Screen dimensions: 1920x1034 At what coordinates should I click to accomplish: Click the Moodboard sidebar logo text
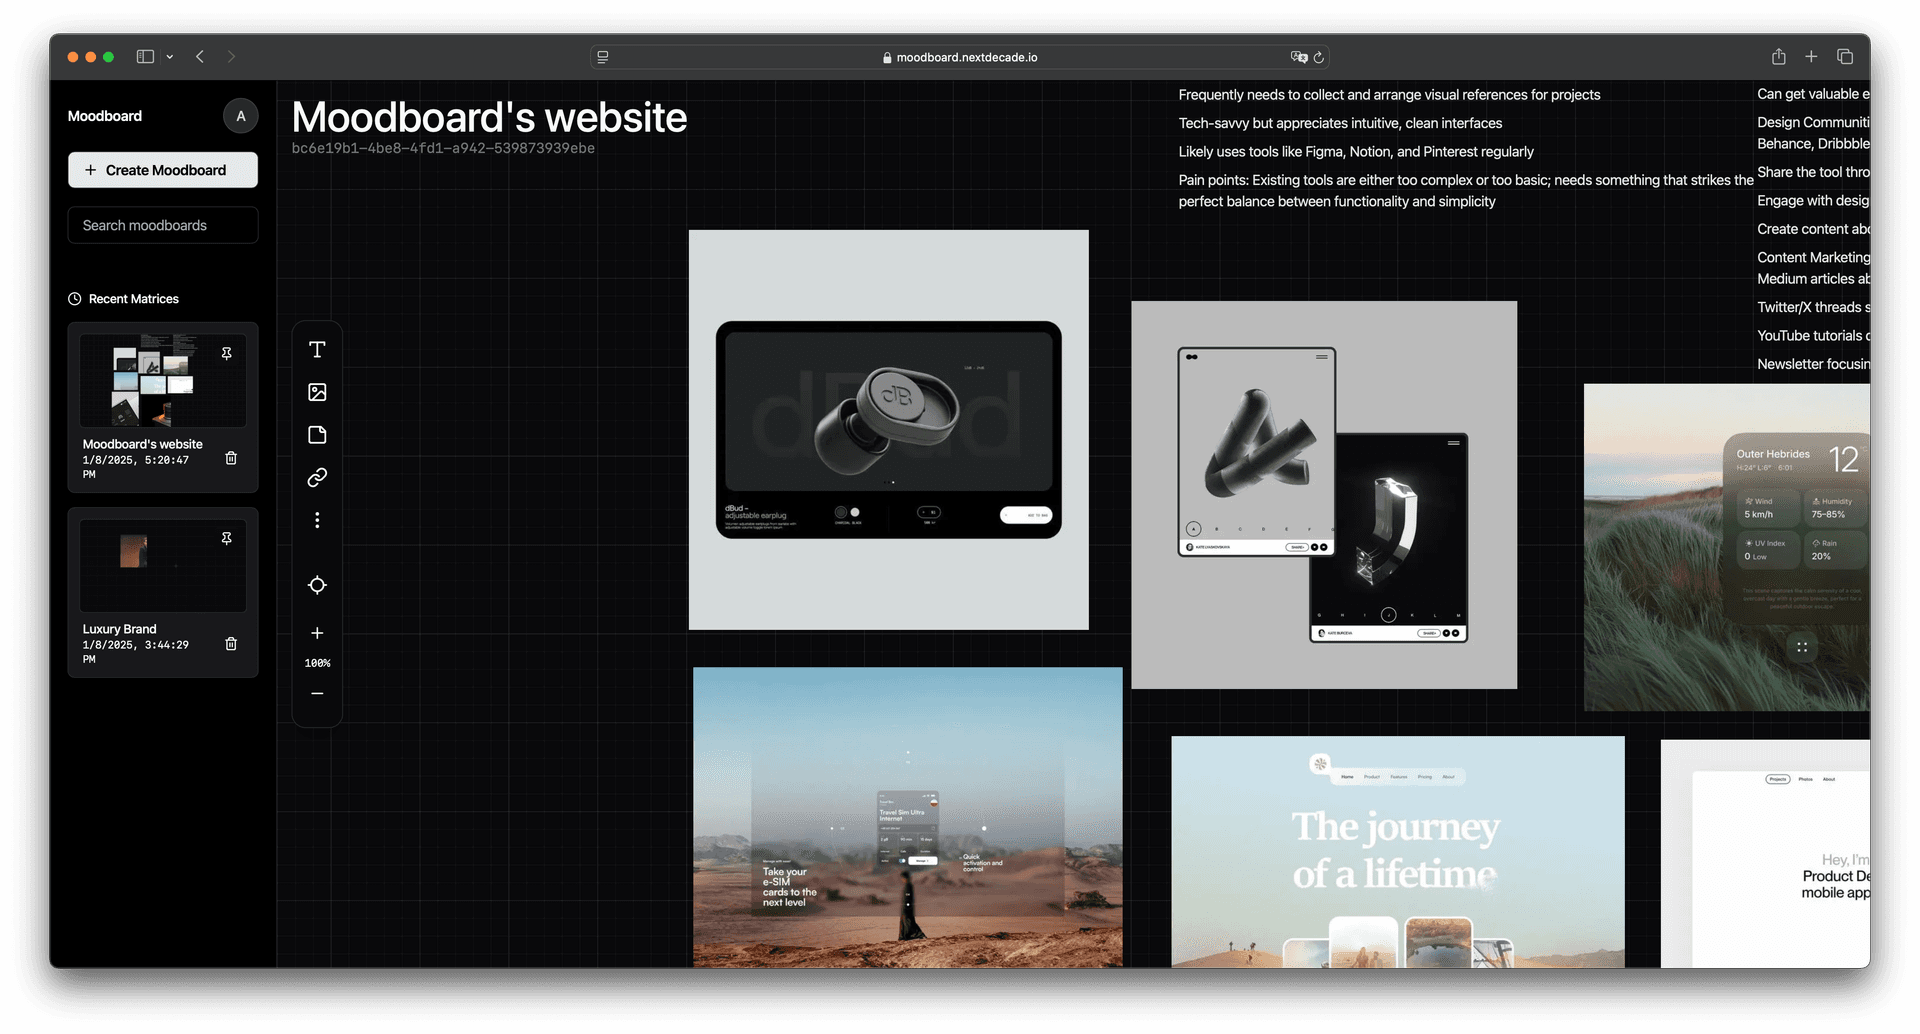tap(105, 116)
